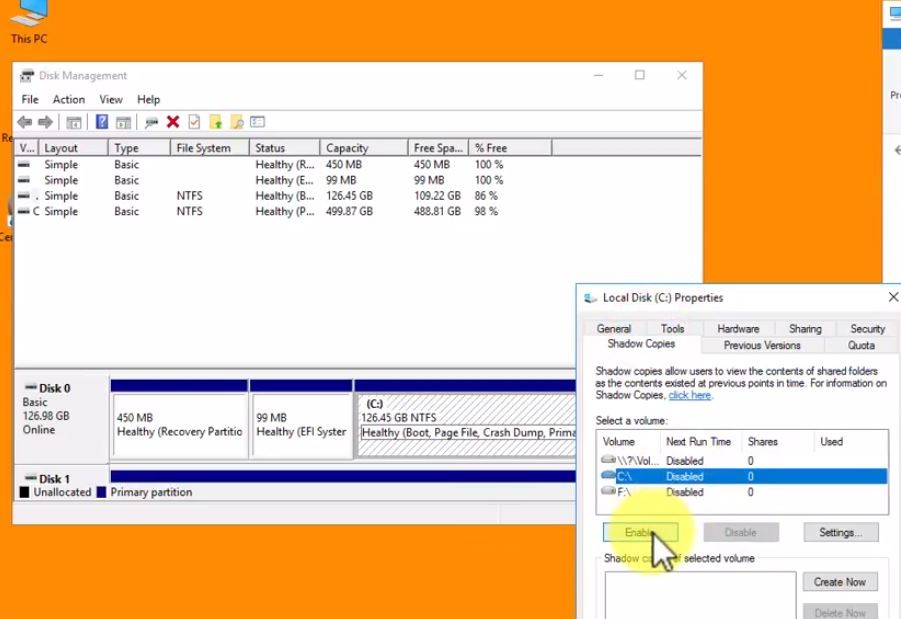The height and width of the screenshot is (619, 901).
Task: Click the Create Now button
Action: 839,582
